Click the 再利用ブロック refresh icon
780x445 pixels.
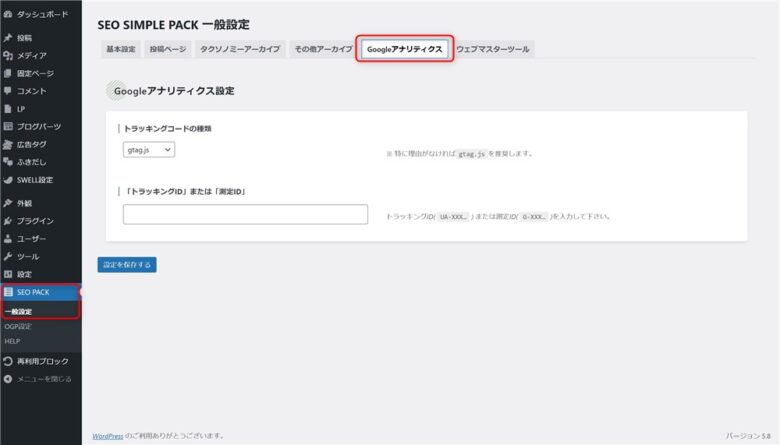[x=8, y=361]
